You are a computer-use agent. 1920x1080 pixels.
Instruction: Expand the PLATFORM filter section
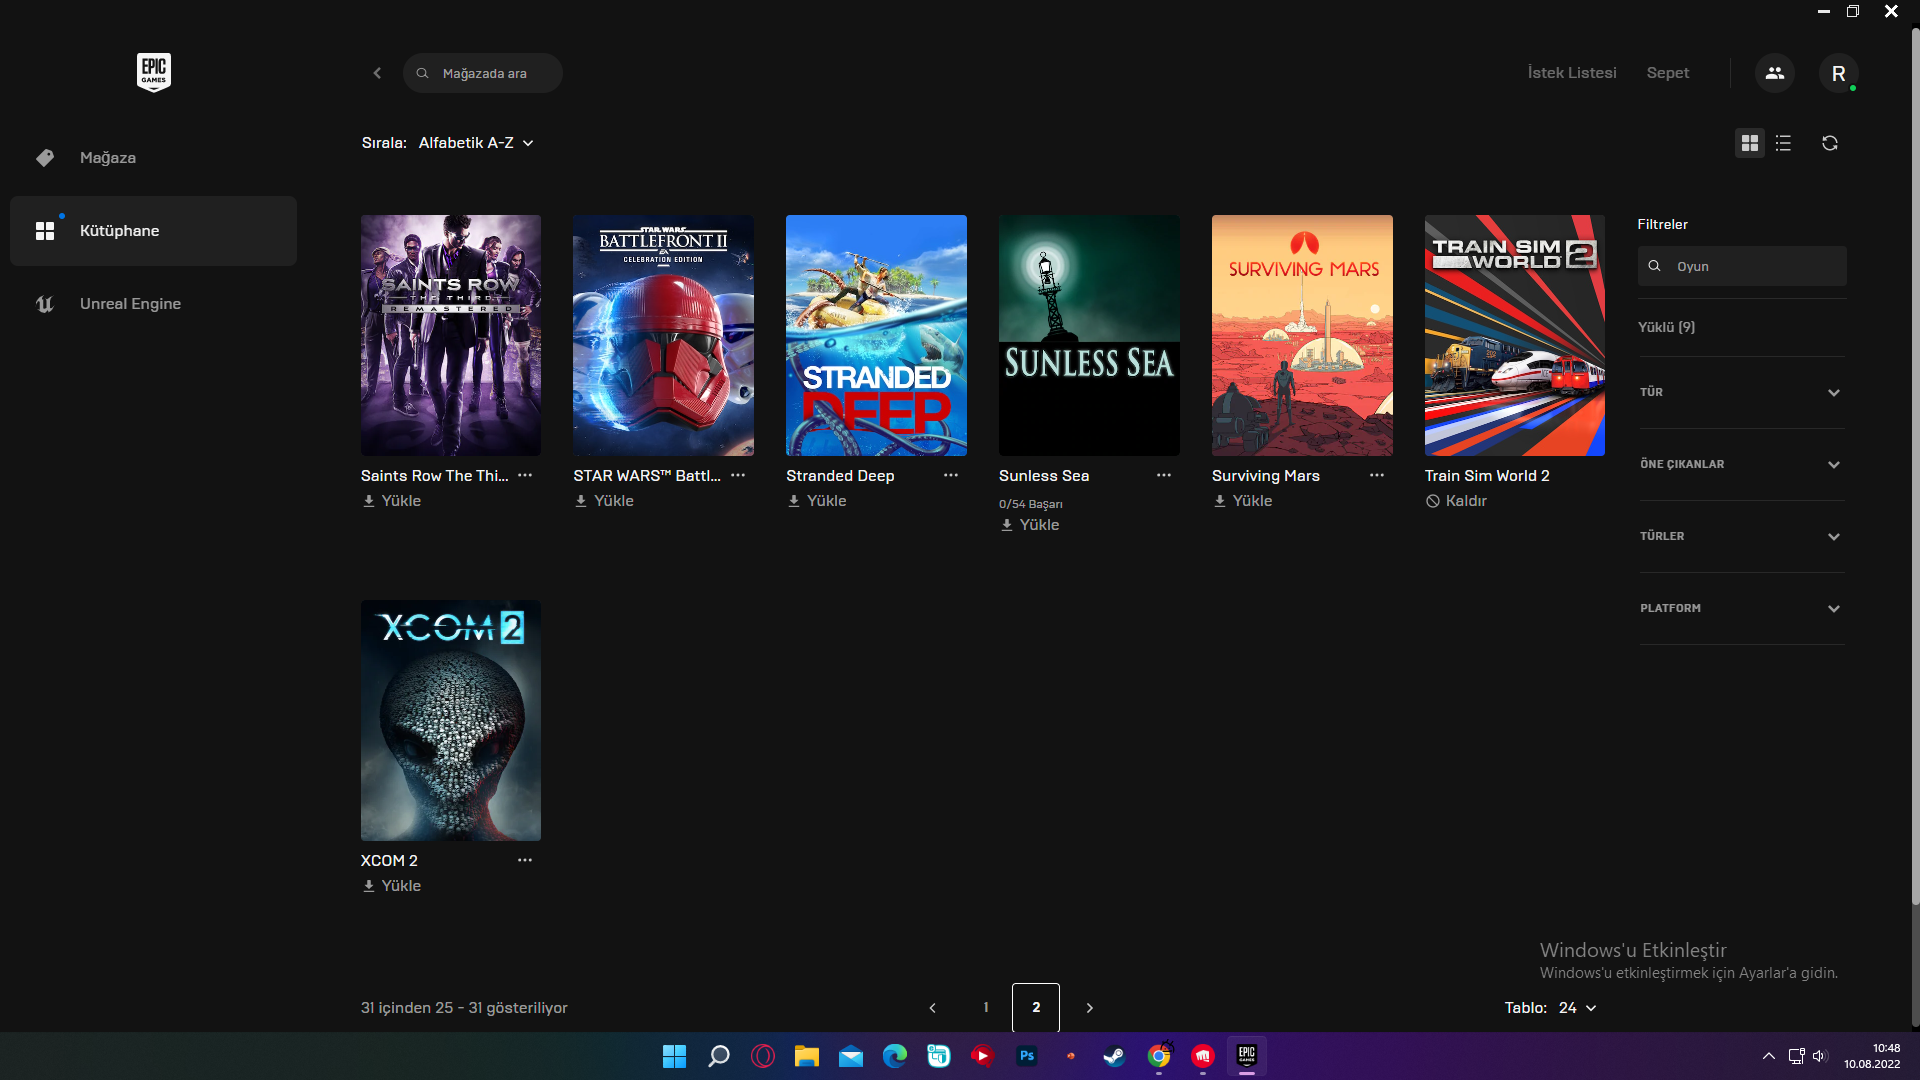(x=1741, y=609)
